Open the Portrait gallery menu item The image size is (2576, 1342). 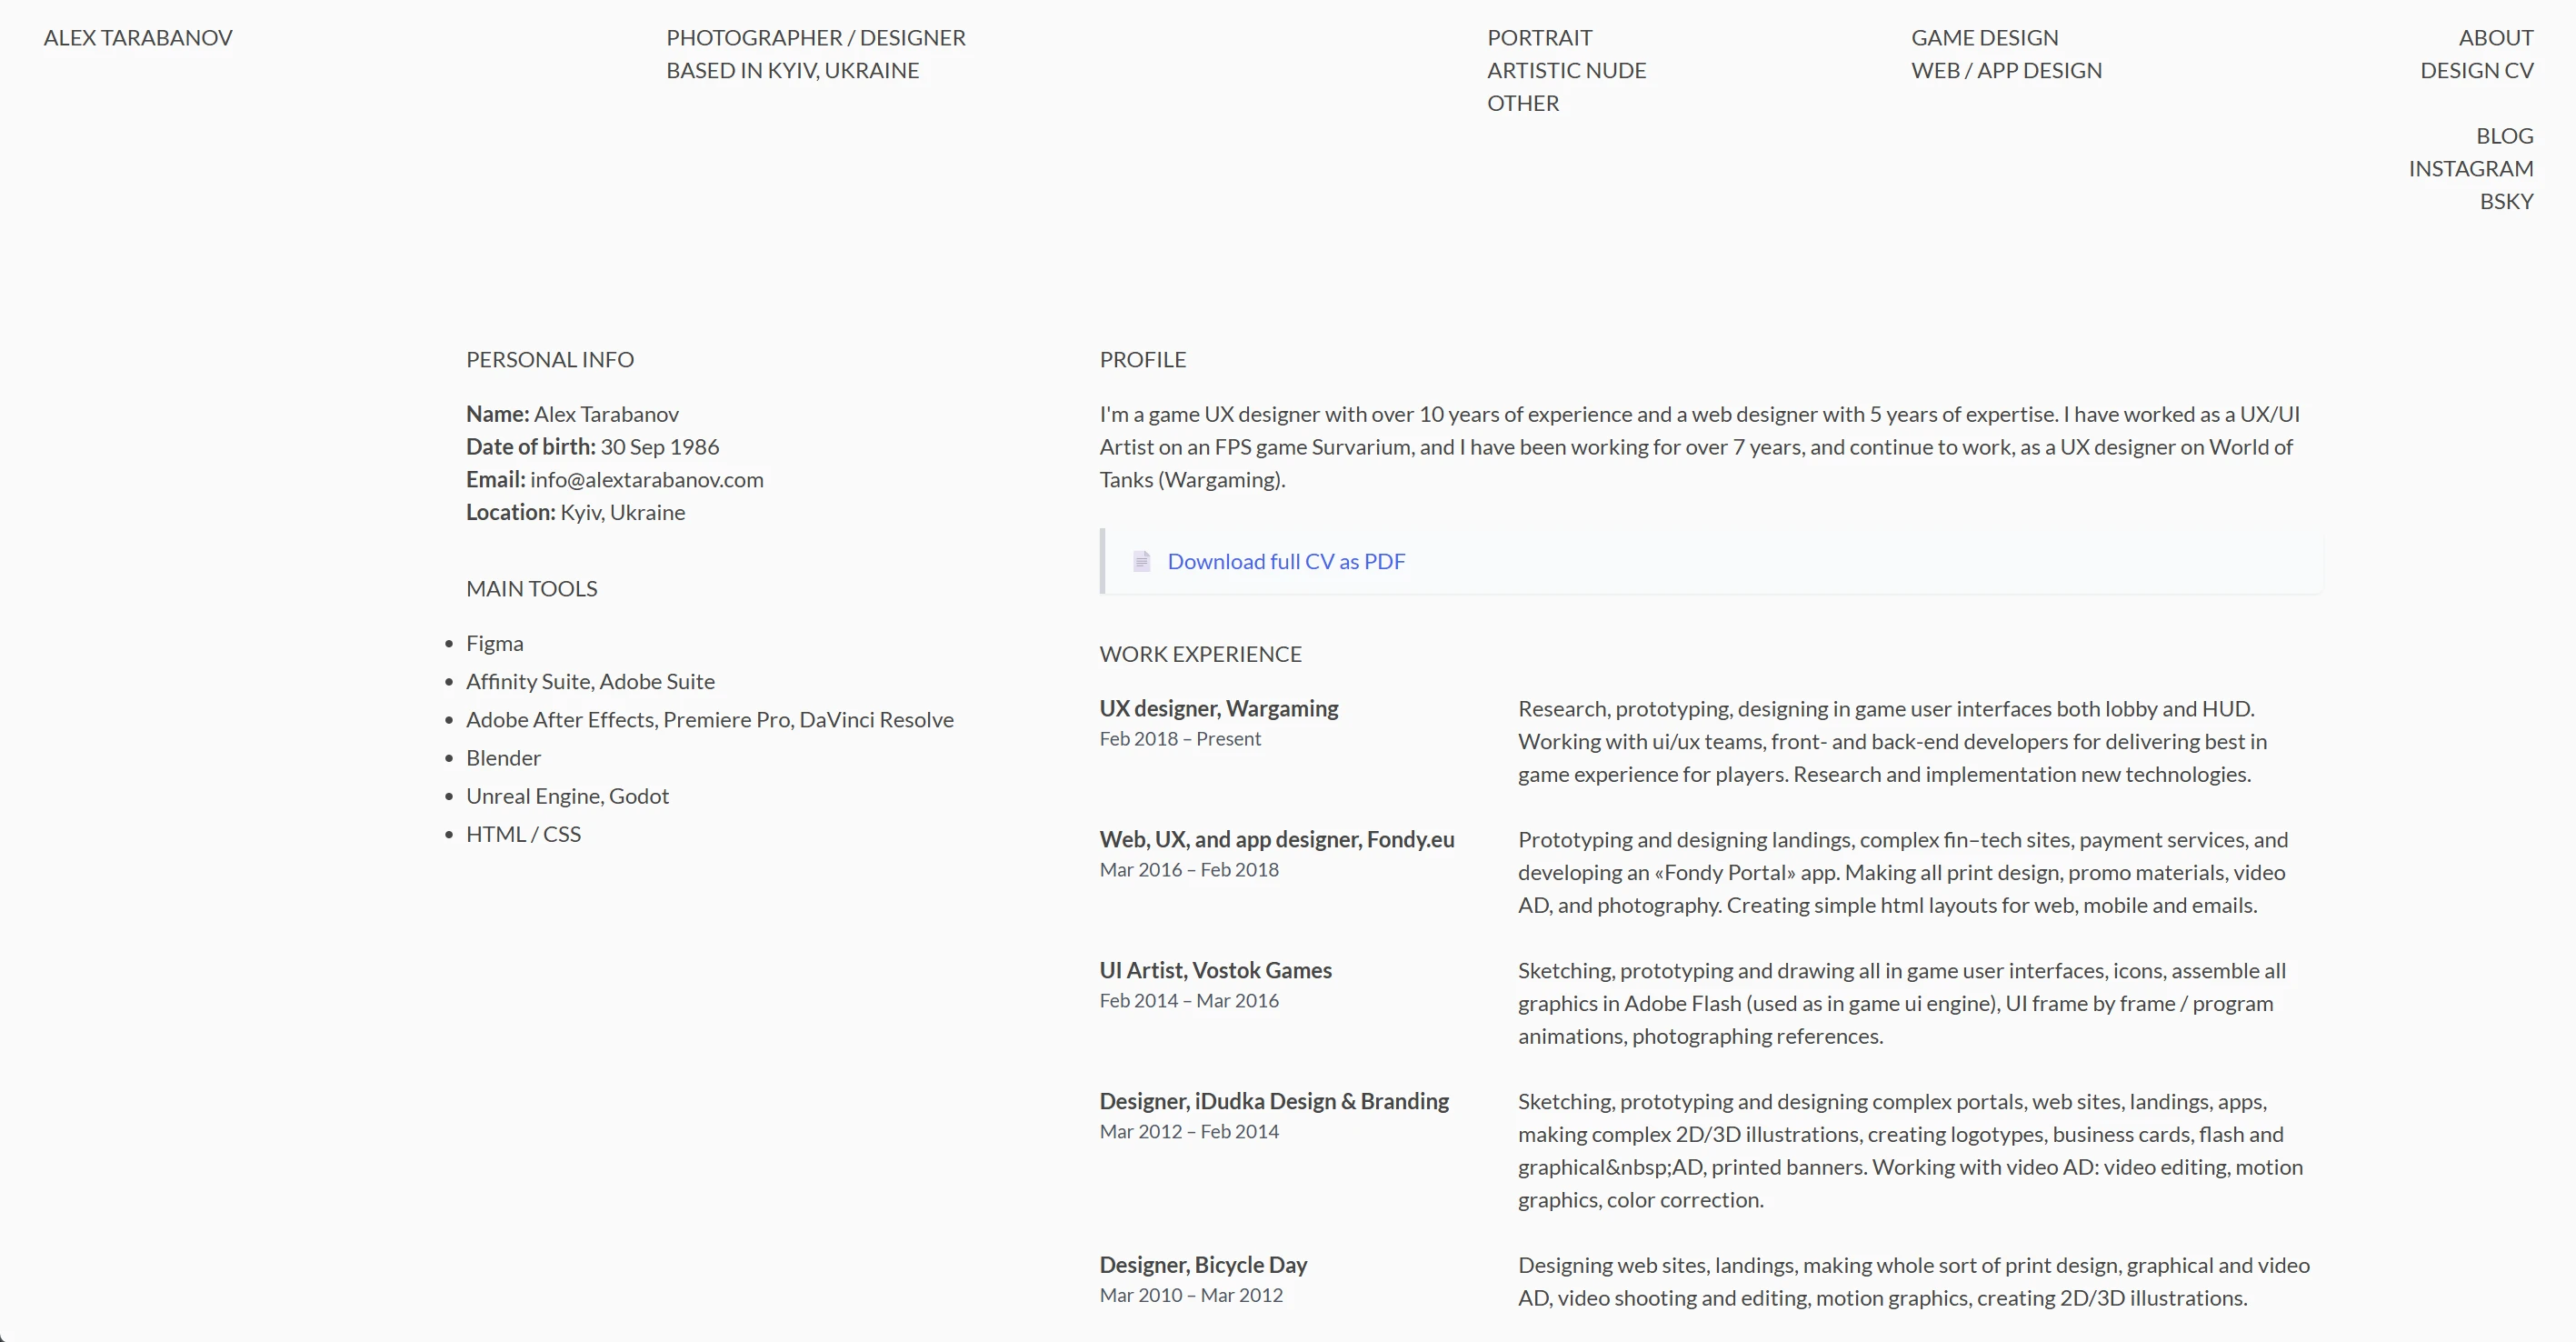[x=1539, y=38]
